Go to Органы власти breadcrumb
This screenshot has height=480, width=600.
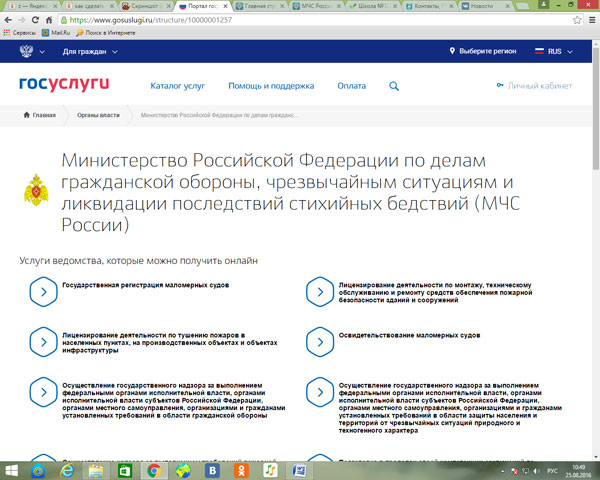(x=98, y=115)
